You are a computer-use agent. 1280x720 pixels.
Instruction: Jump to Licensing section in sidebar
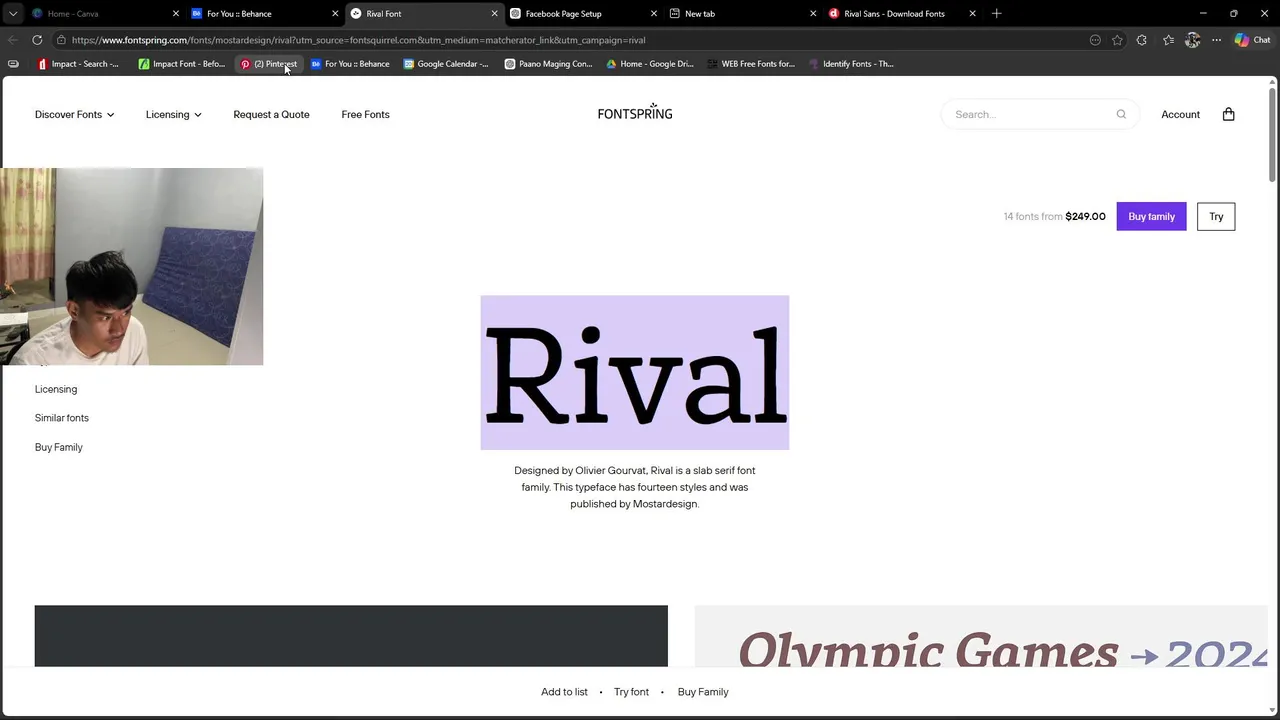[56, 389]
